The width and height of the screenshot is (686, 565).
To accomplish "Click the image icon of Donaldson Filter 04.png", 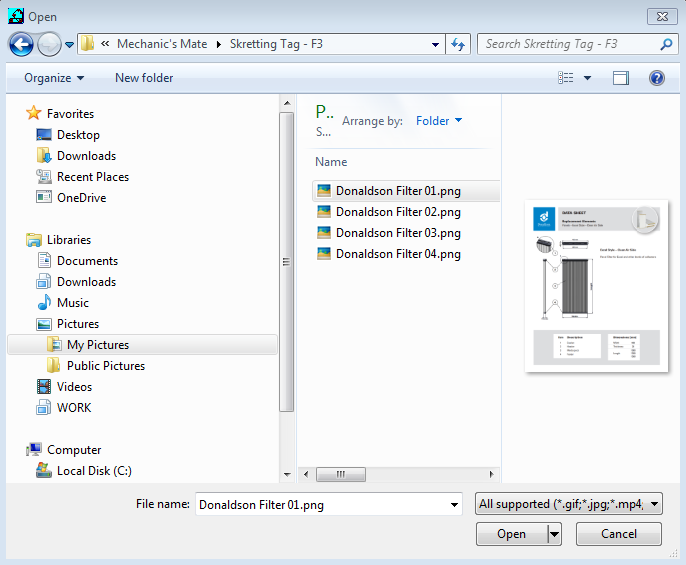I will point(324,253).
